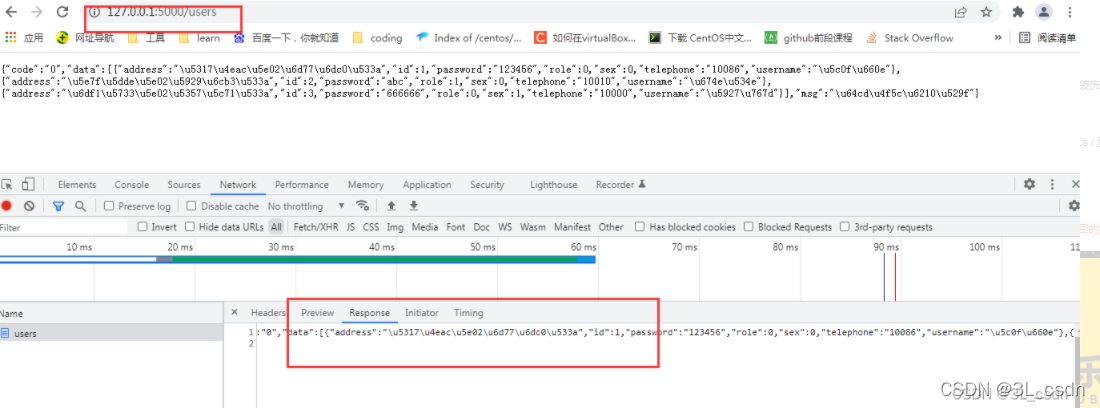Switch to the Console tab

point(132,184)
